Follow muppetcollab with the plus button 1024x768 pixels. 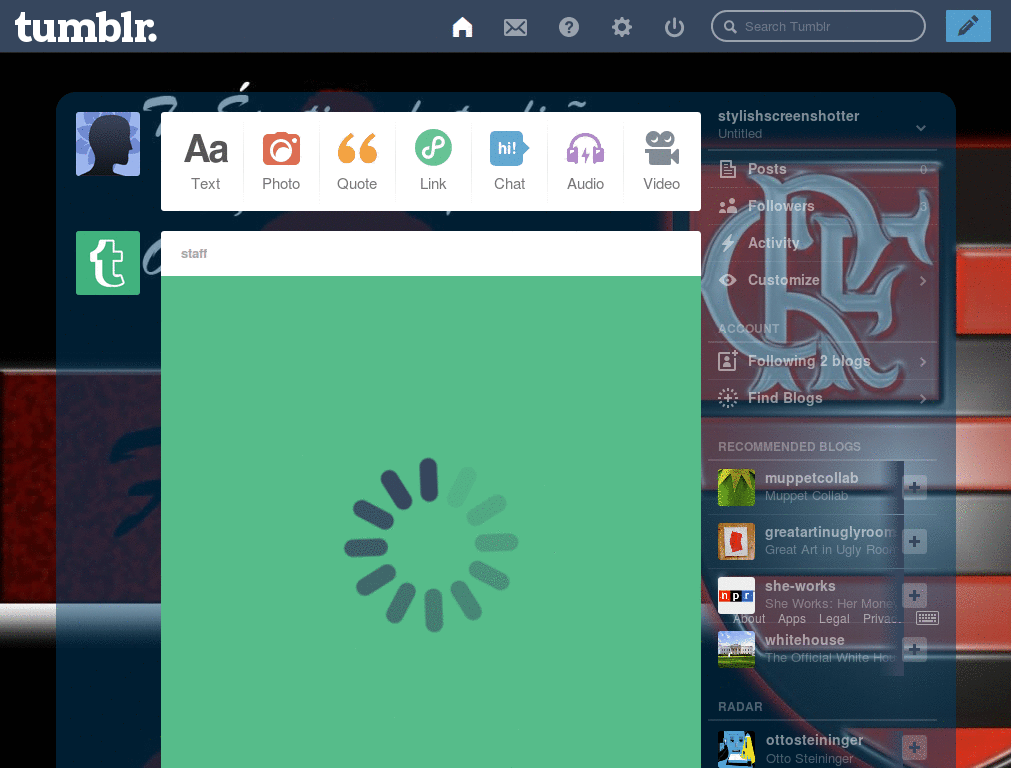[x=914, y=487]
